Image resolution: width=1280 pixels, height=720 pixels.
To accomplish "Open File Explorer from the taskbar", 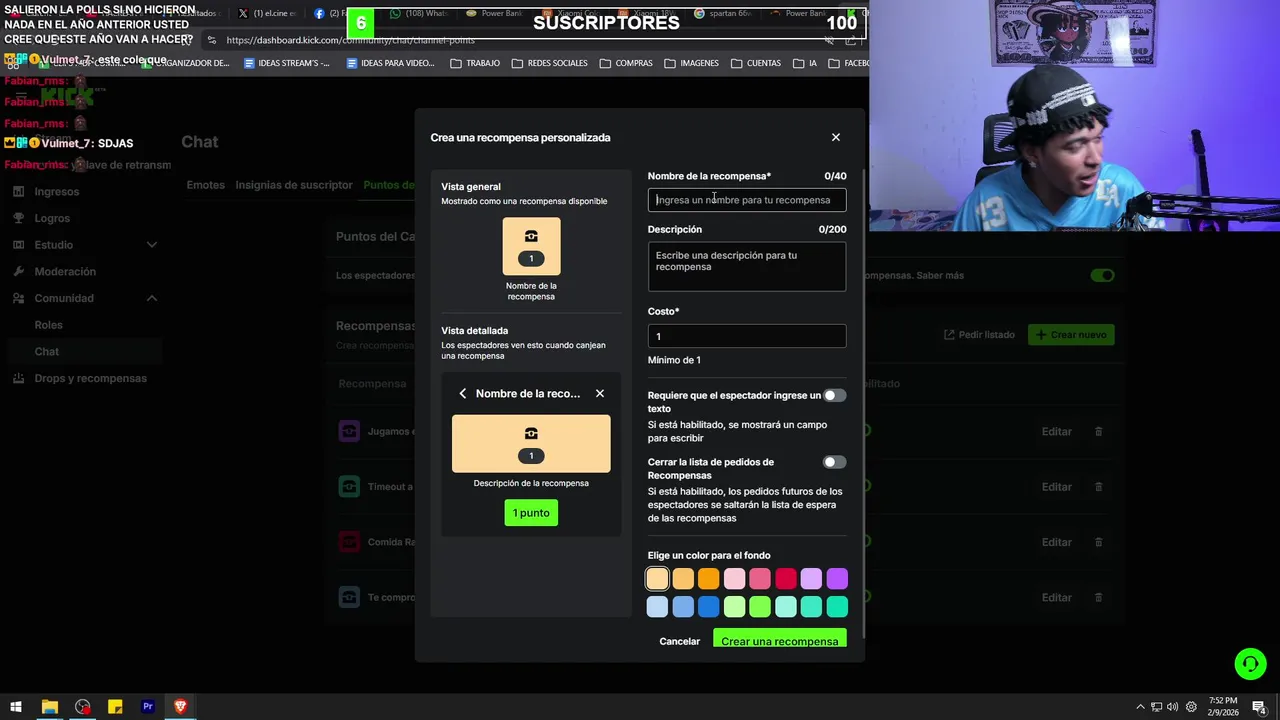I will (49, 707).
